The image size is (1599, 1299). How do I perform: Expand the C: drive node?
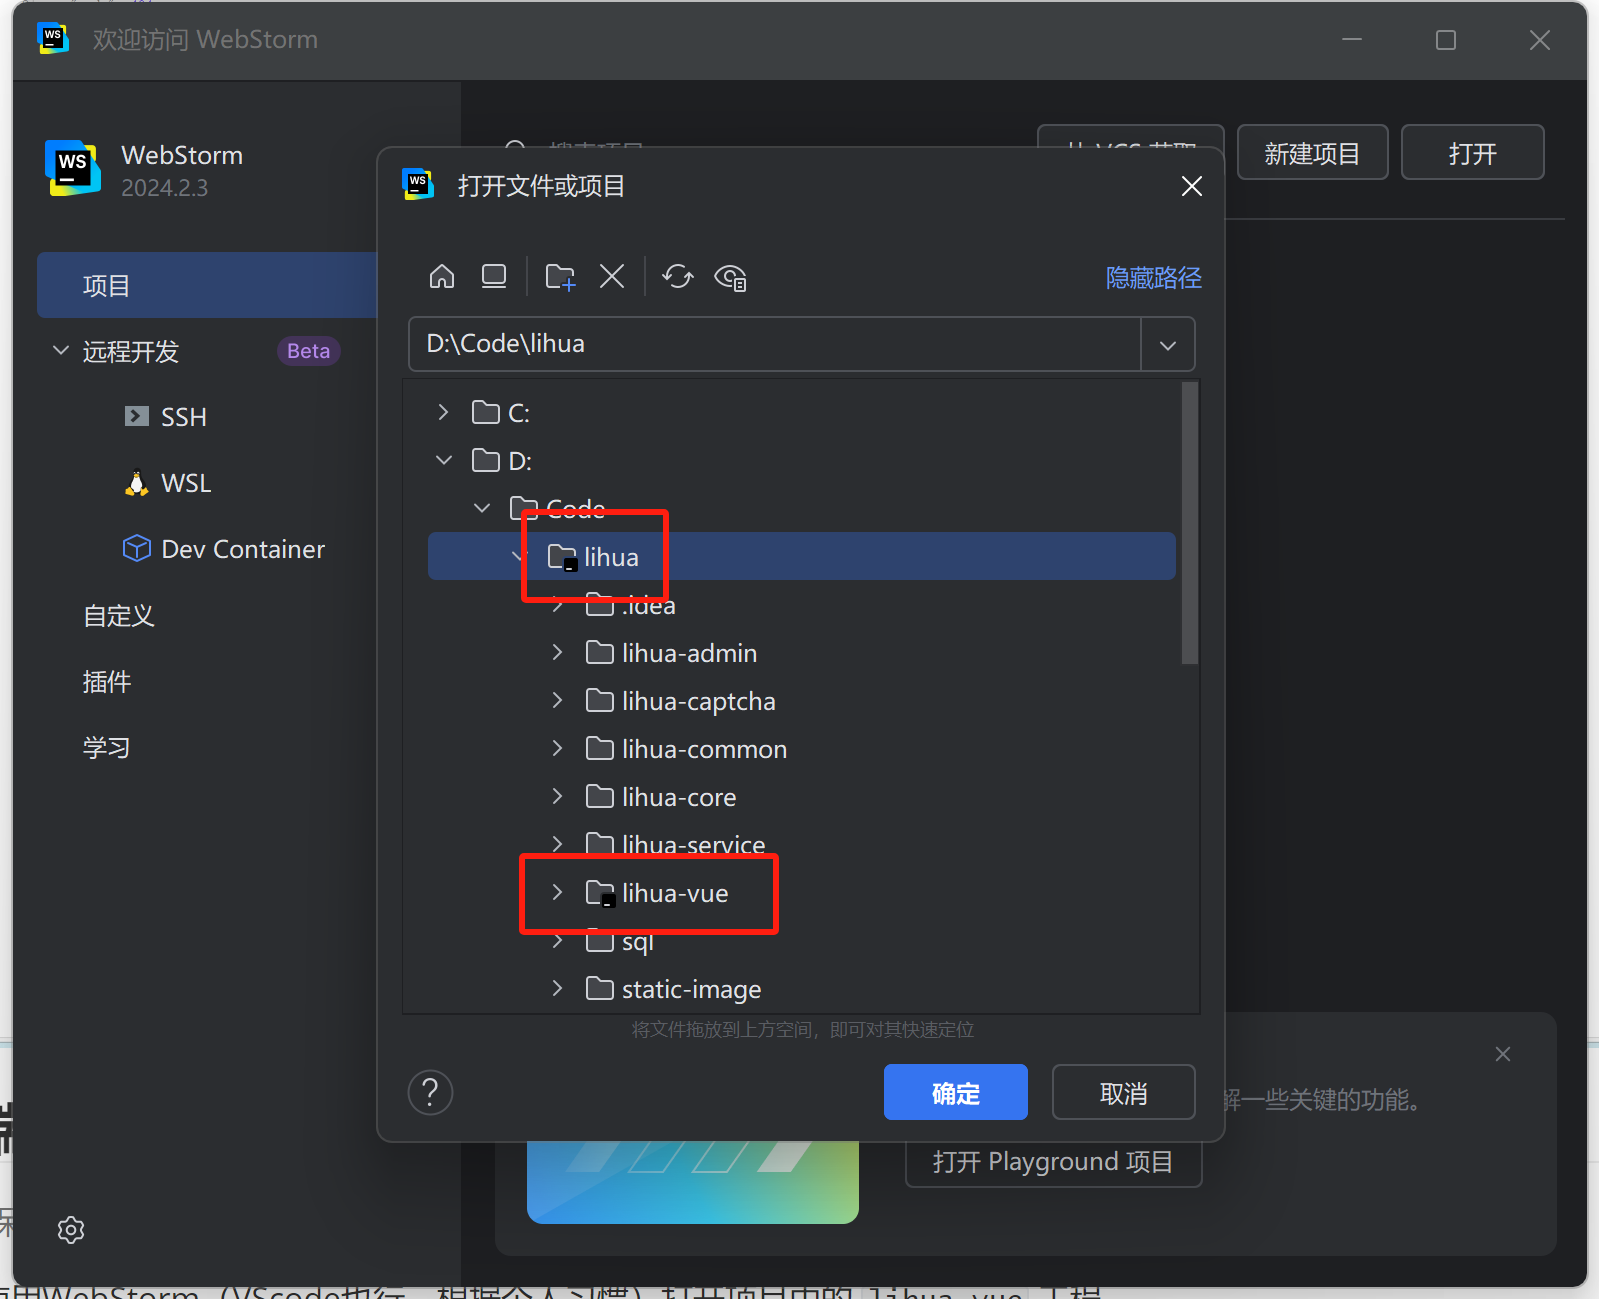click(444, 412)
